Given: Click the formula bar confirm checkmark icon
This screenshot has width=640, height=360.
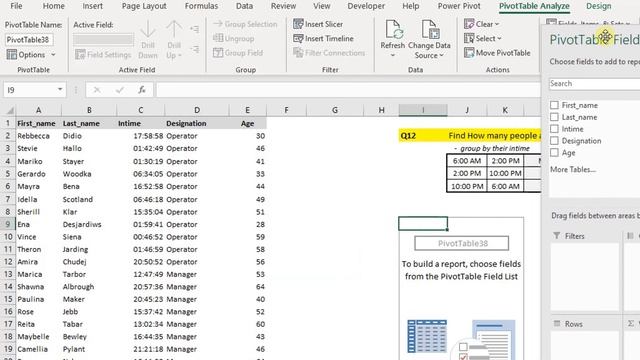Looking at the screenshot, I should (x=120, y=90).
